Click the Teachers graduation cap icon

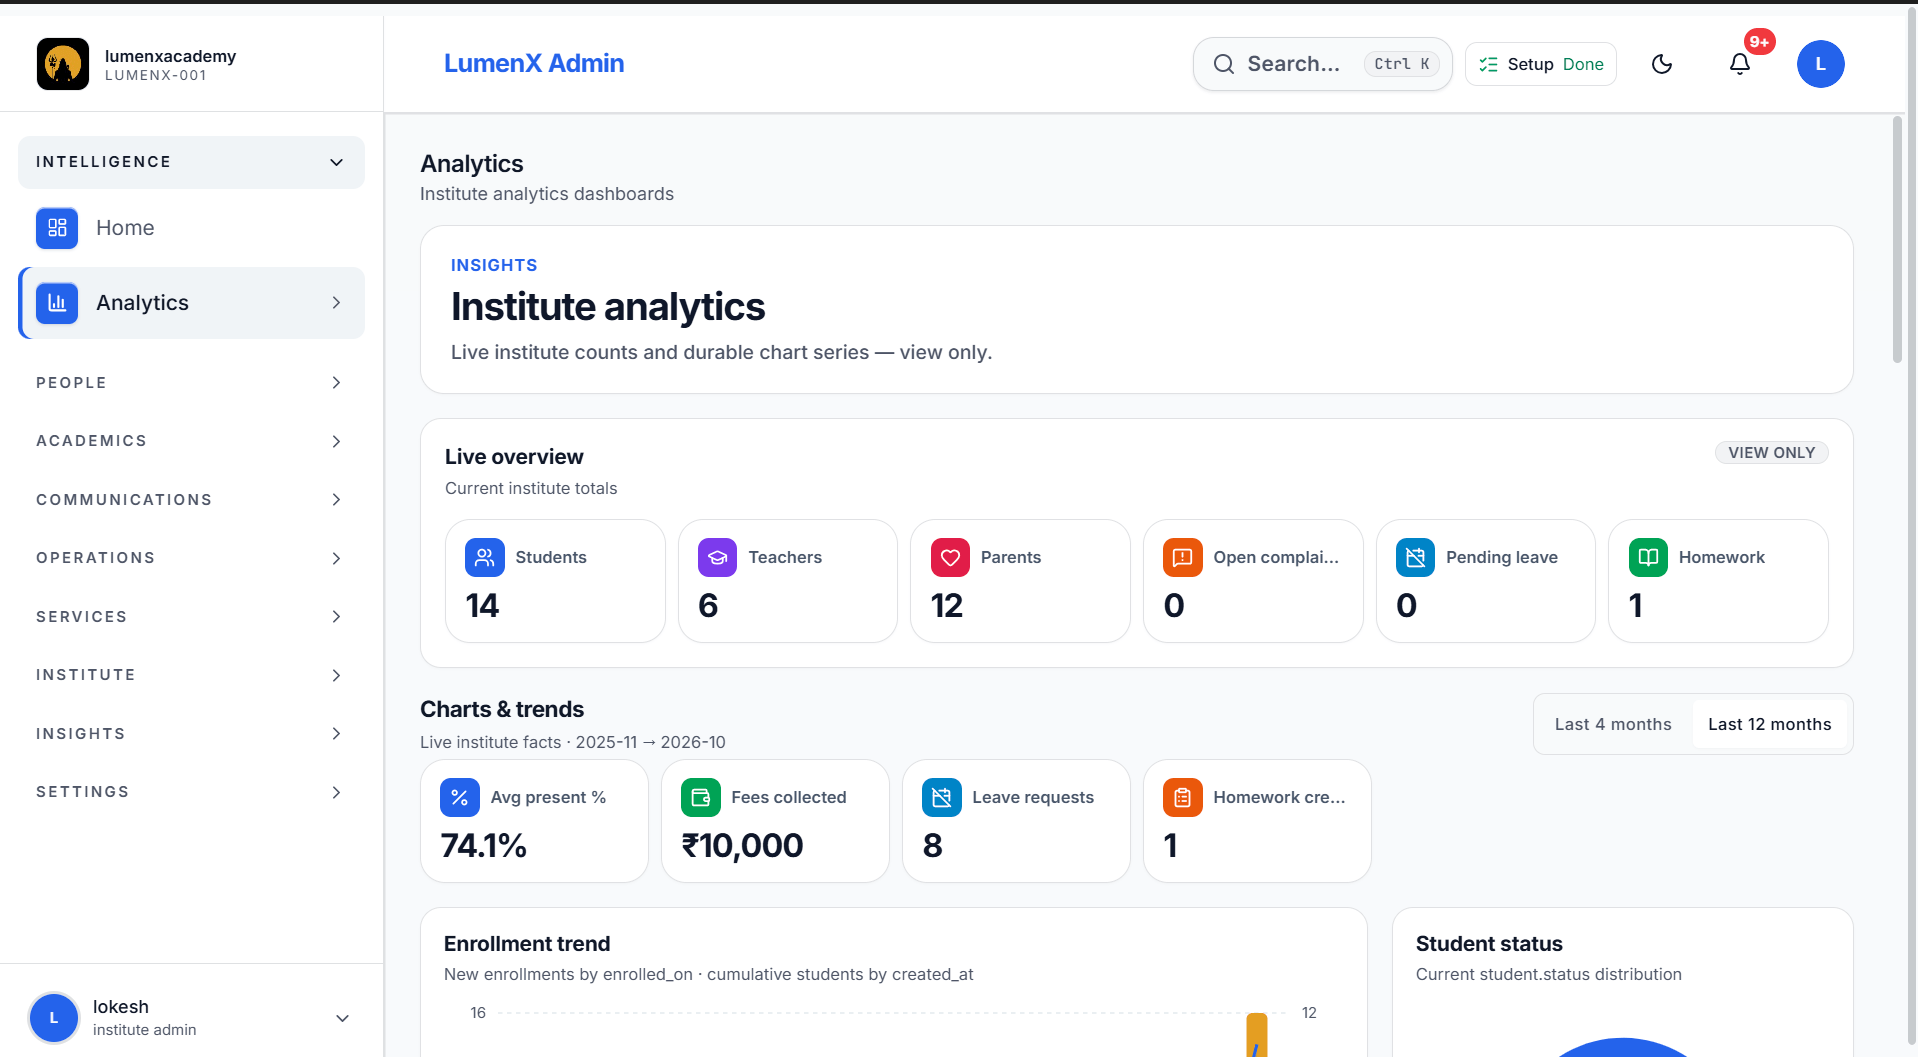(x=718, y=557)
